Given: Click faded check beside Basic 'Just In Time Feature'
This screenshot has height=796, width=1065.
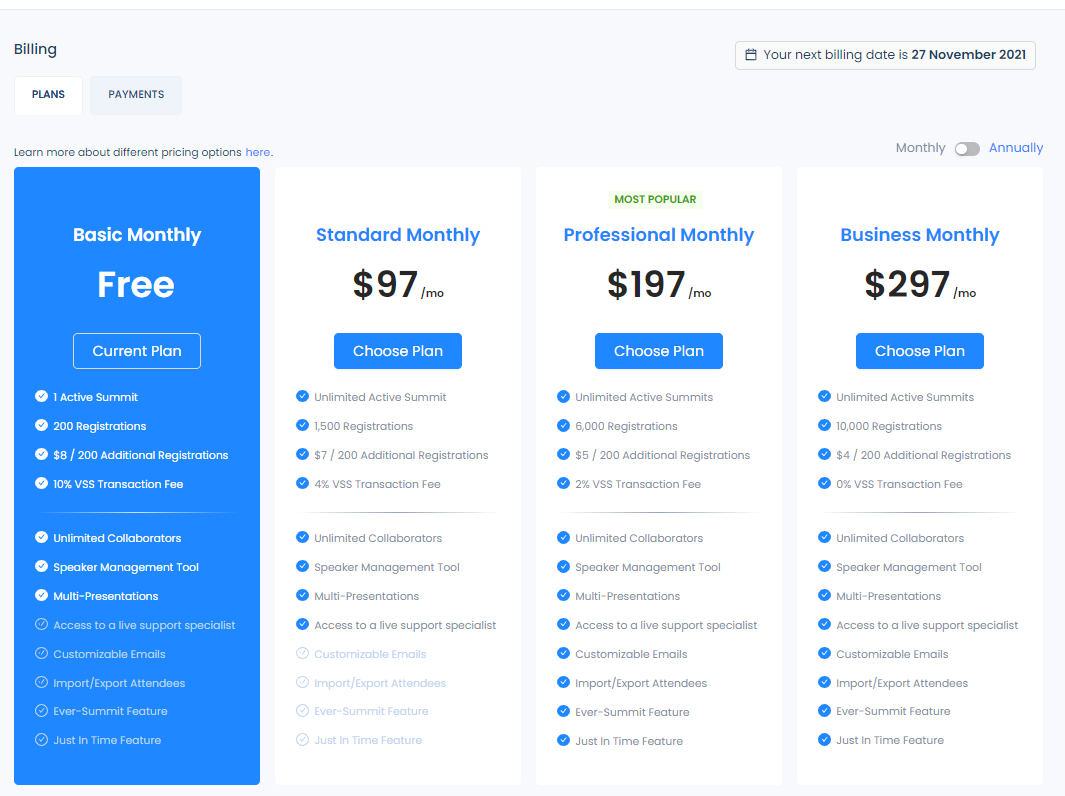Looking at the screenshot, I should click(41, 740).
